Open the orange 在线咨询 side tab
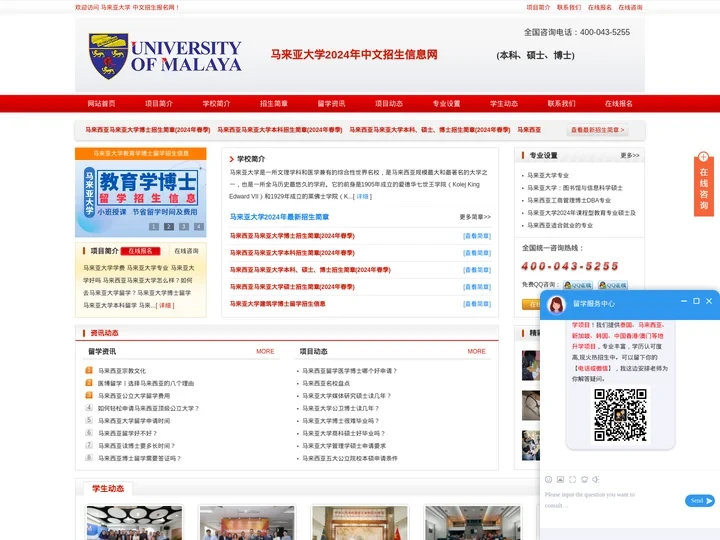Image resolution: width=720 pixels, height=540 pixels. tap(703, 184)
